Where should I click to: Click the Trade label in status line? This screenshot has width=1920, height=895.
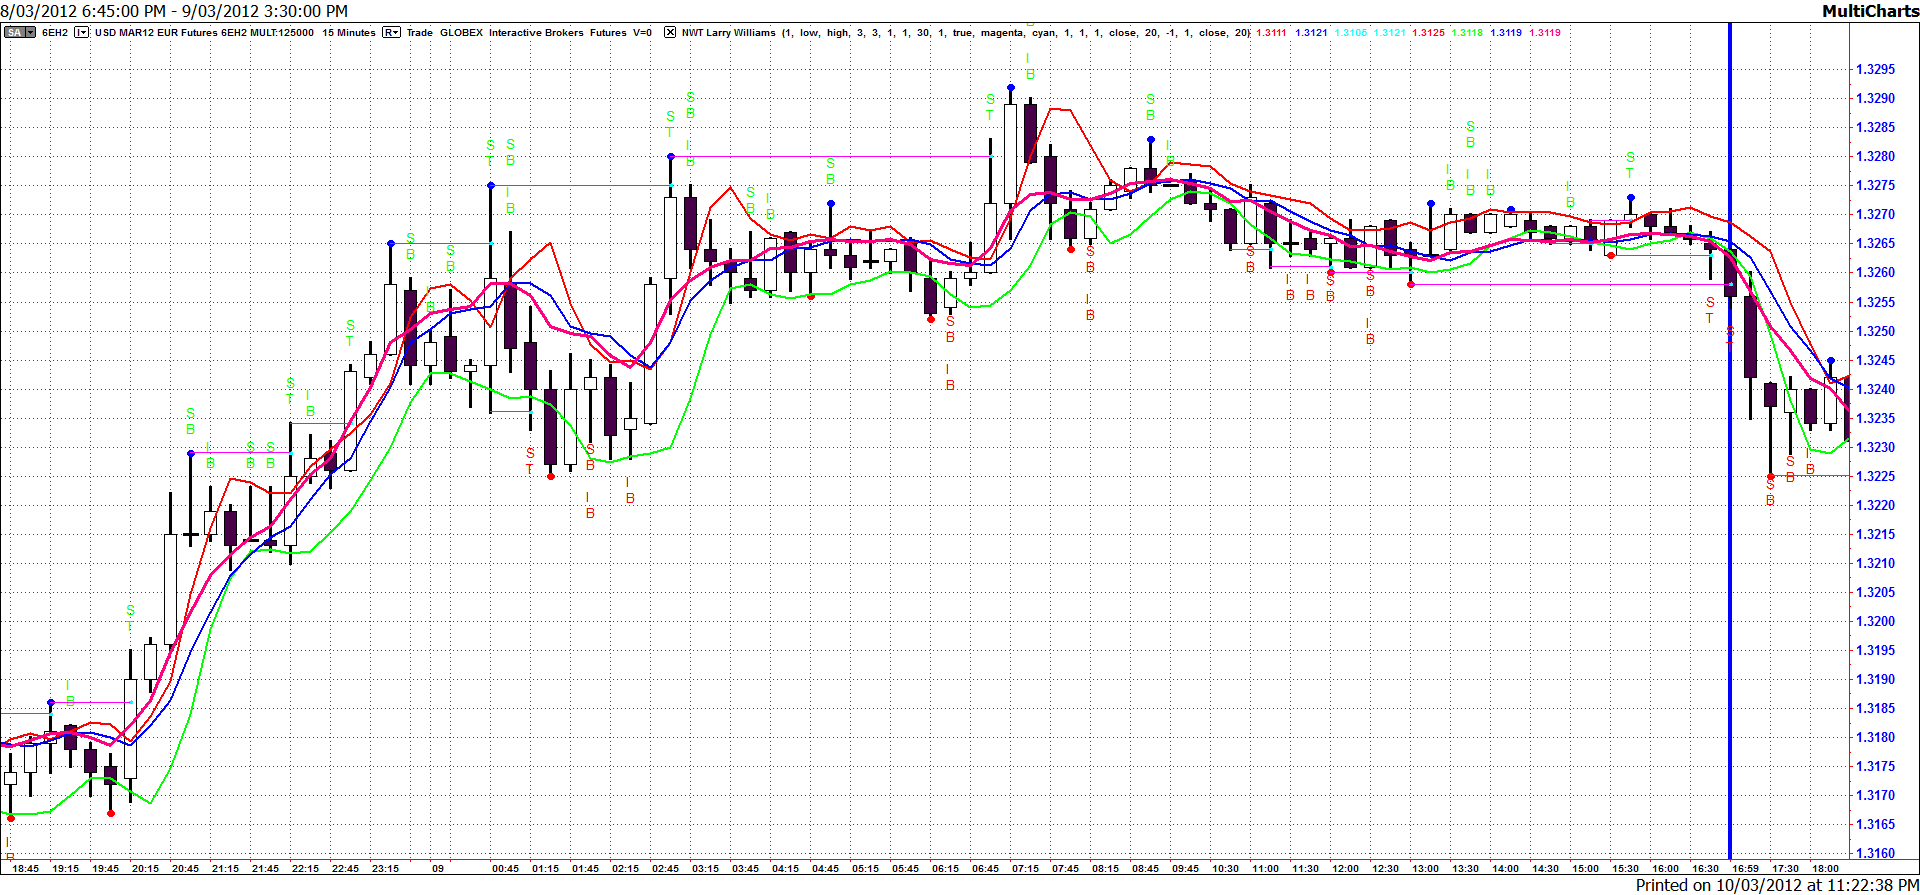point(420,33)
